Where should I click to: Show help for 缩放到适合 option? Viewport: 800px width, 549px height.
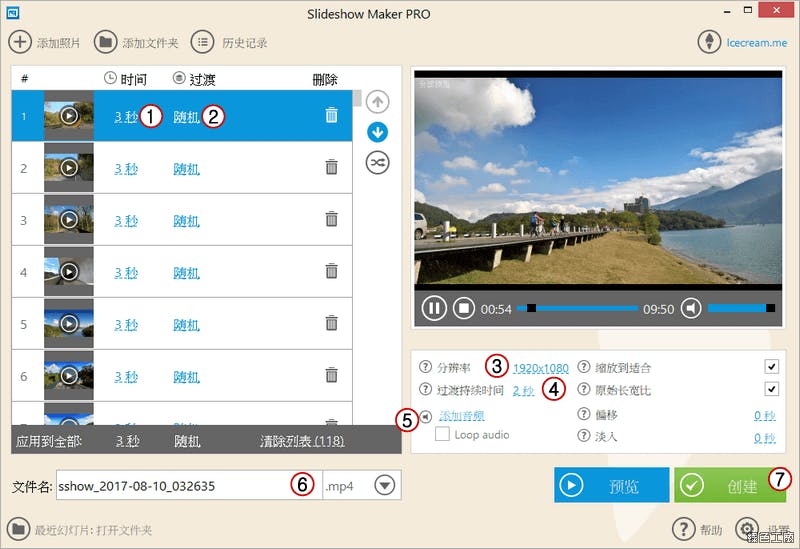[x=584, y=366]
